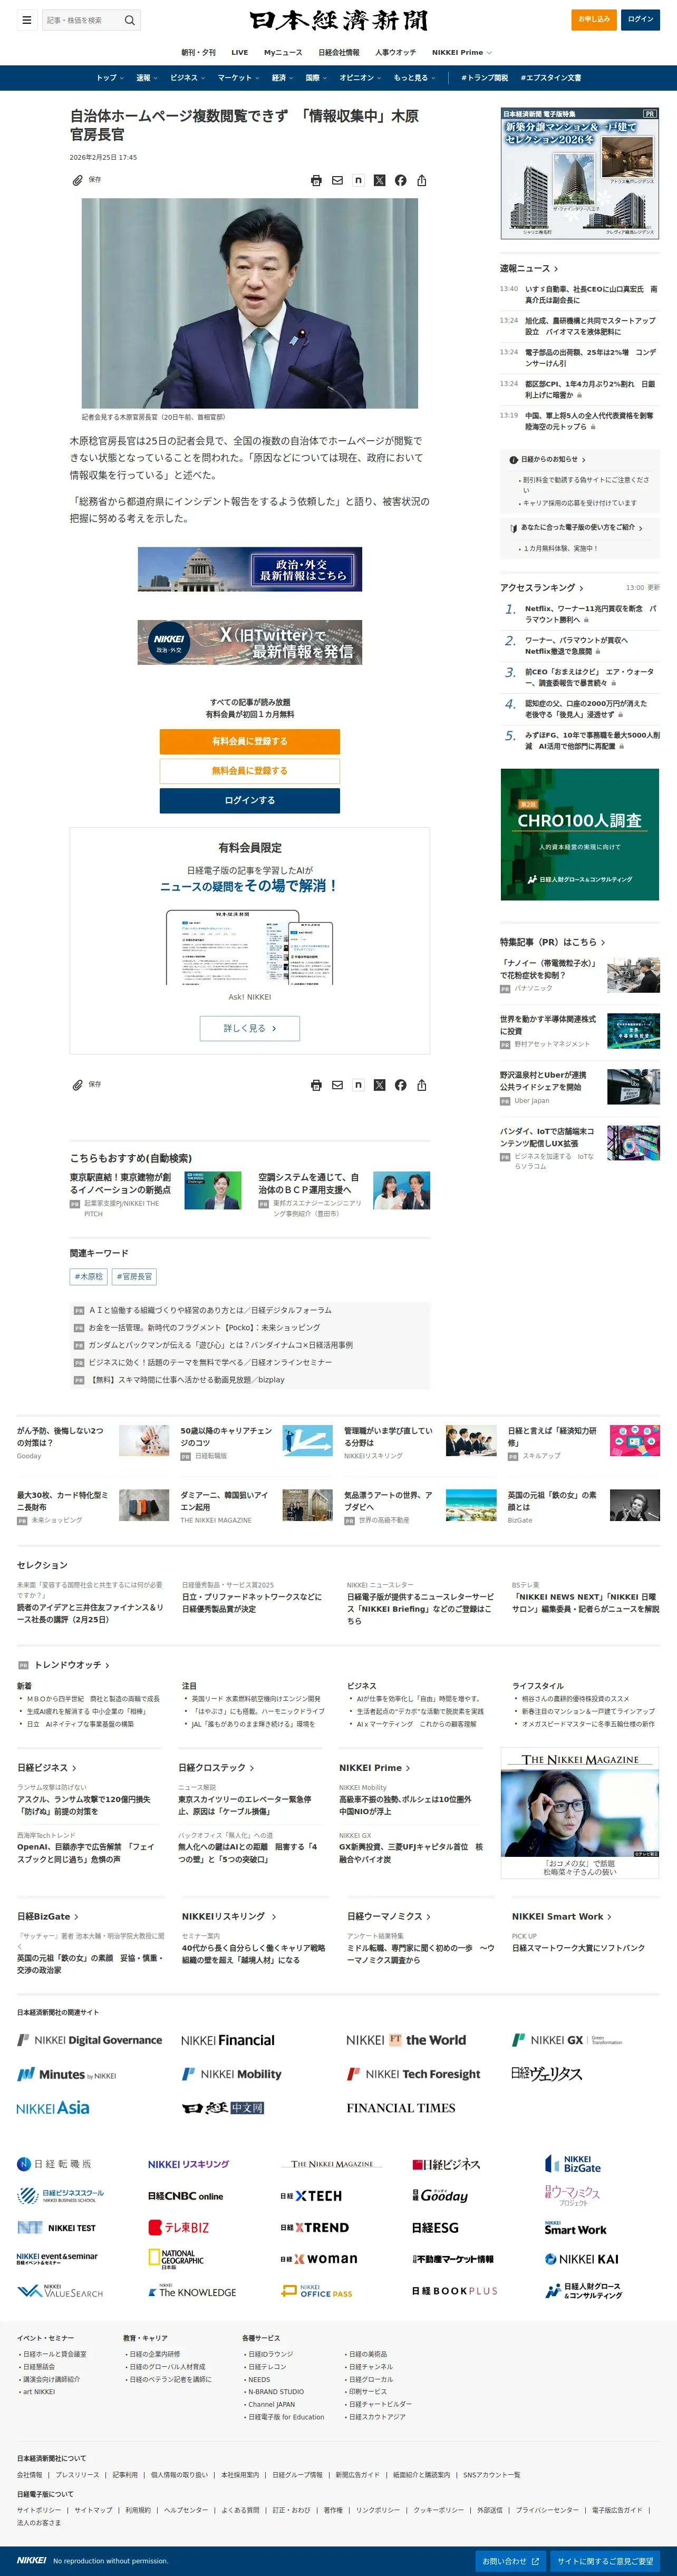This screenshot has width=677, height=2576.
Task: Expand the 国際 navigation dropdown
Action: click(x=316, y=77)
